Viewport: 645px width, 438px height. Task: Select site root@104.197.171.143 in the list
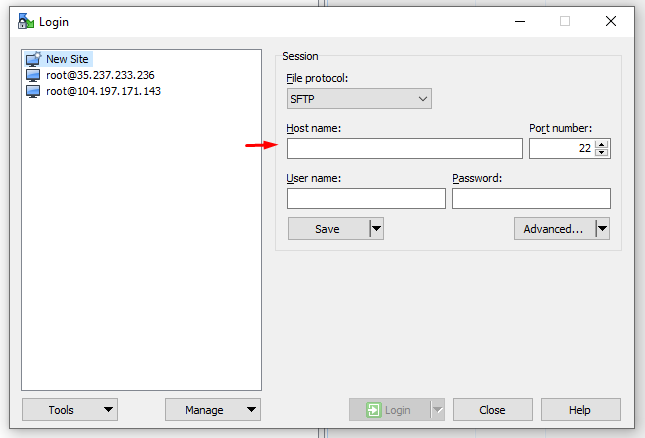click(x=103, y=91)
